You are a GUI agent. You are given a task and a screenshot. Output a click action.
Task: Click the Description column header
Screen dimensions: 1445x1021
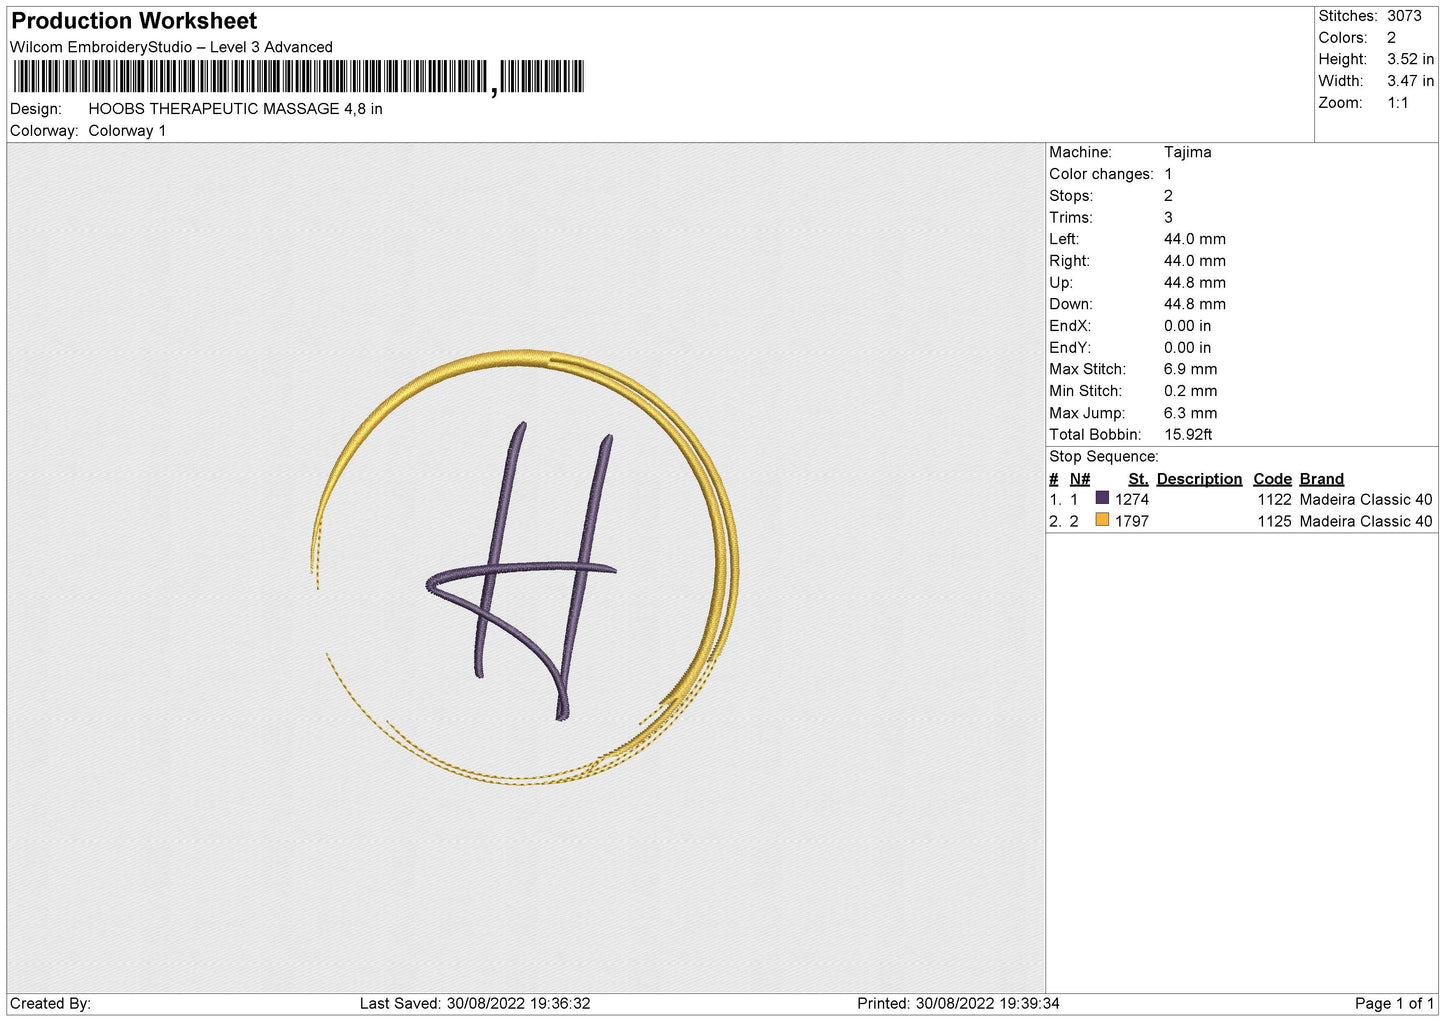(x=1199, y=479)
